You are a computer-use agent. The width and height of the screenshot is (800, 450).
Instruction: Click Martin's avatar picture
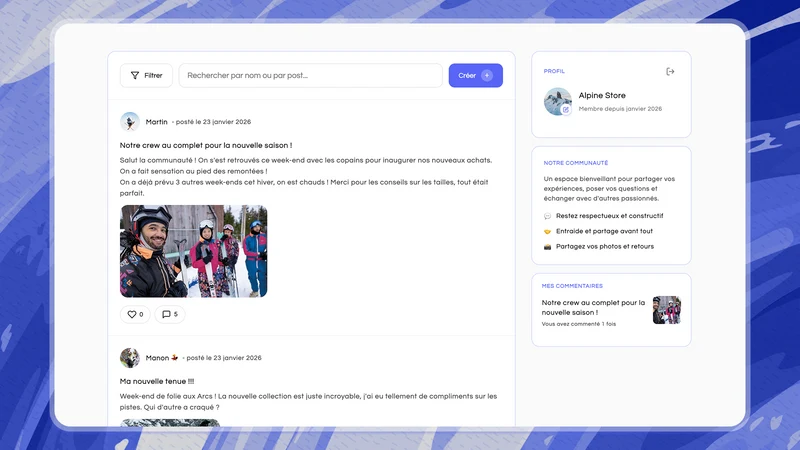[130, 122]
